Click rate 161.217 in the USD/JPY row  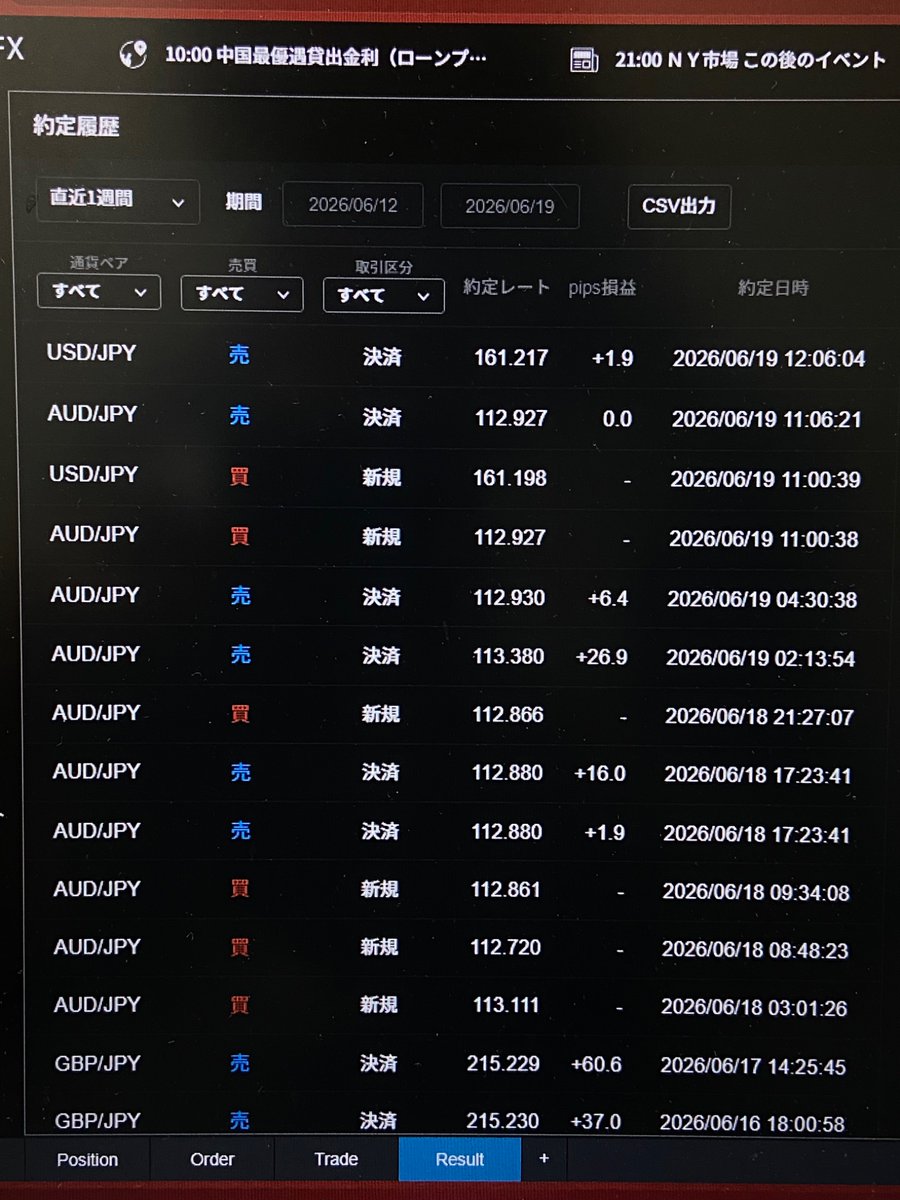click(511, 357)
